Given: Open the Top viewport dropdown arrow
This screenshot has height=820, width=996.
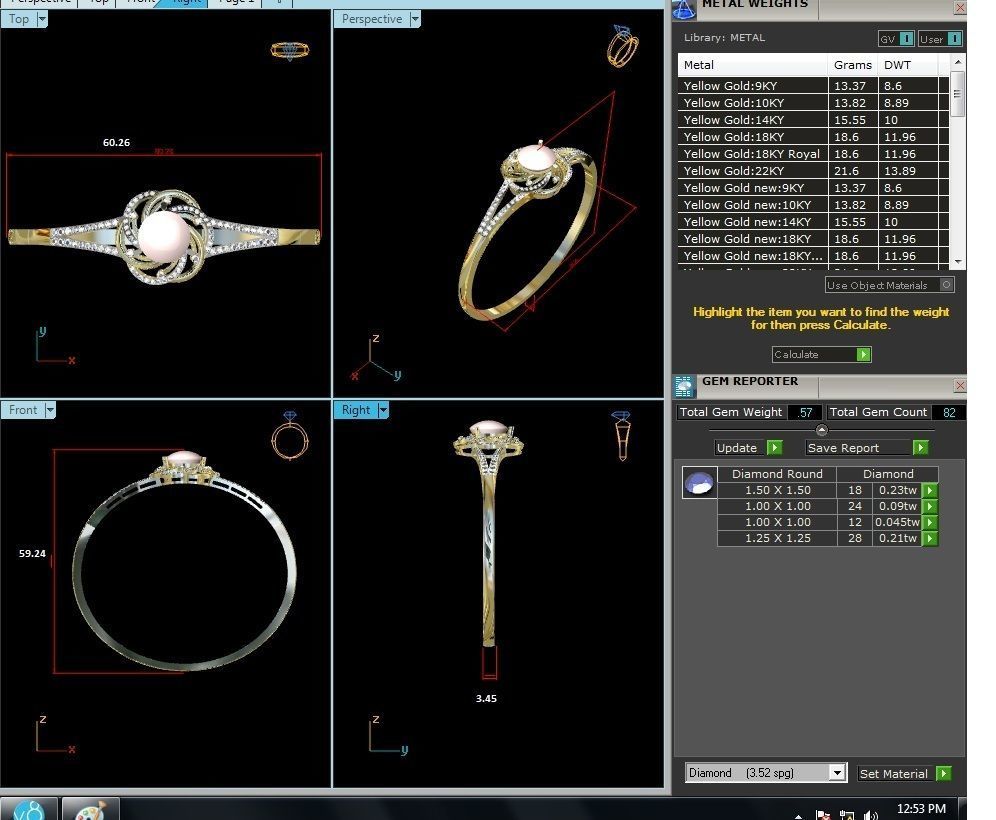Looking at the screenshot, I should pyautogui.click(x=42, y=19).
